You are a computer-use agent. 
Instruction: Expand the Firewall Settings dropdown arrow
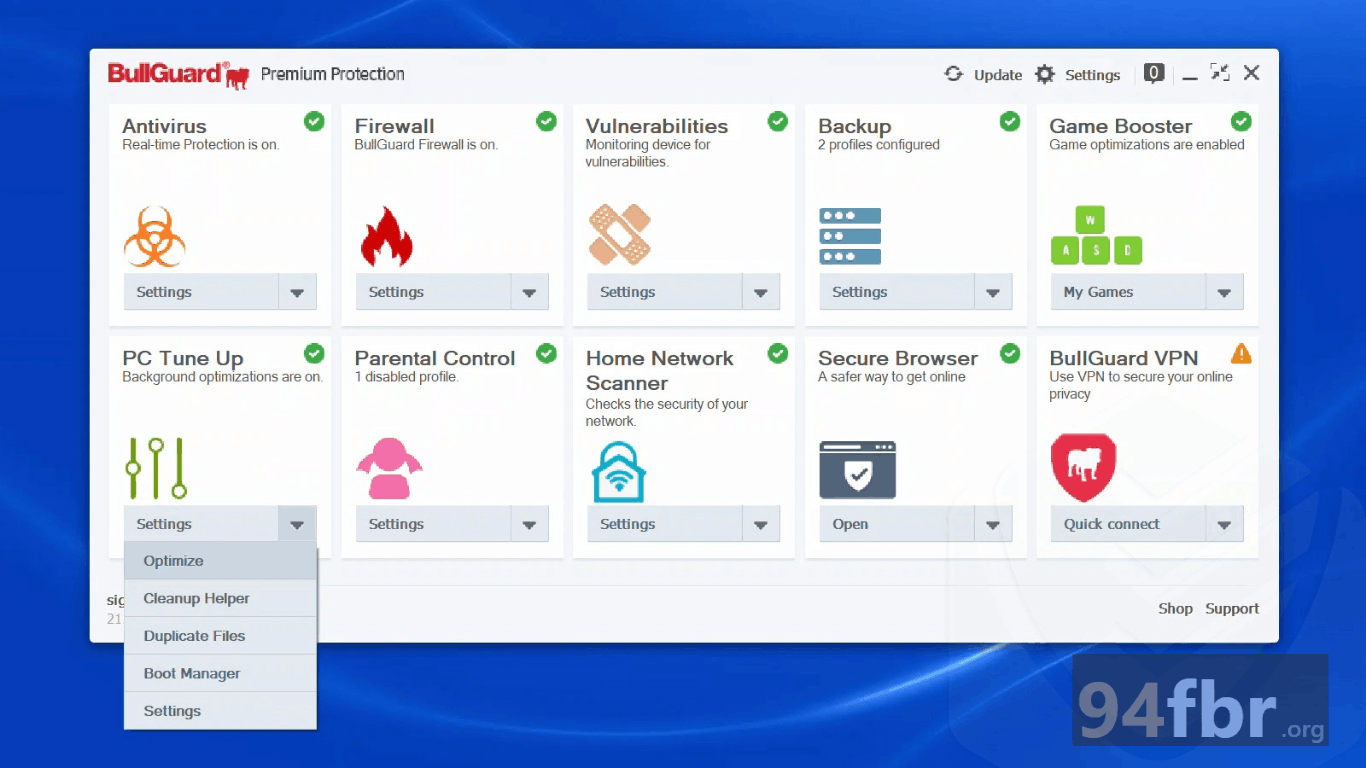(x=529, y=292)
